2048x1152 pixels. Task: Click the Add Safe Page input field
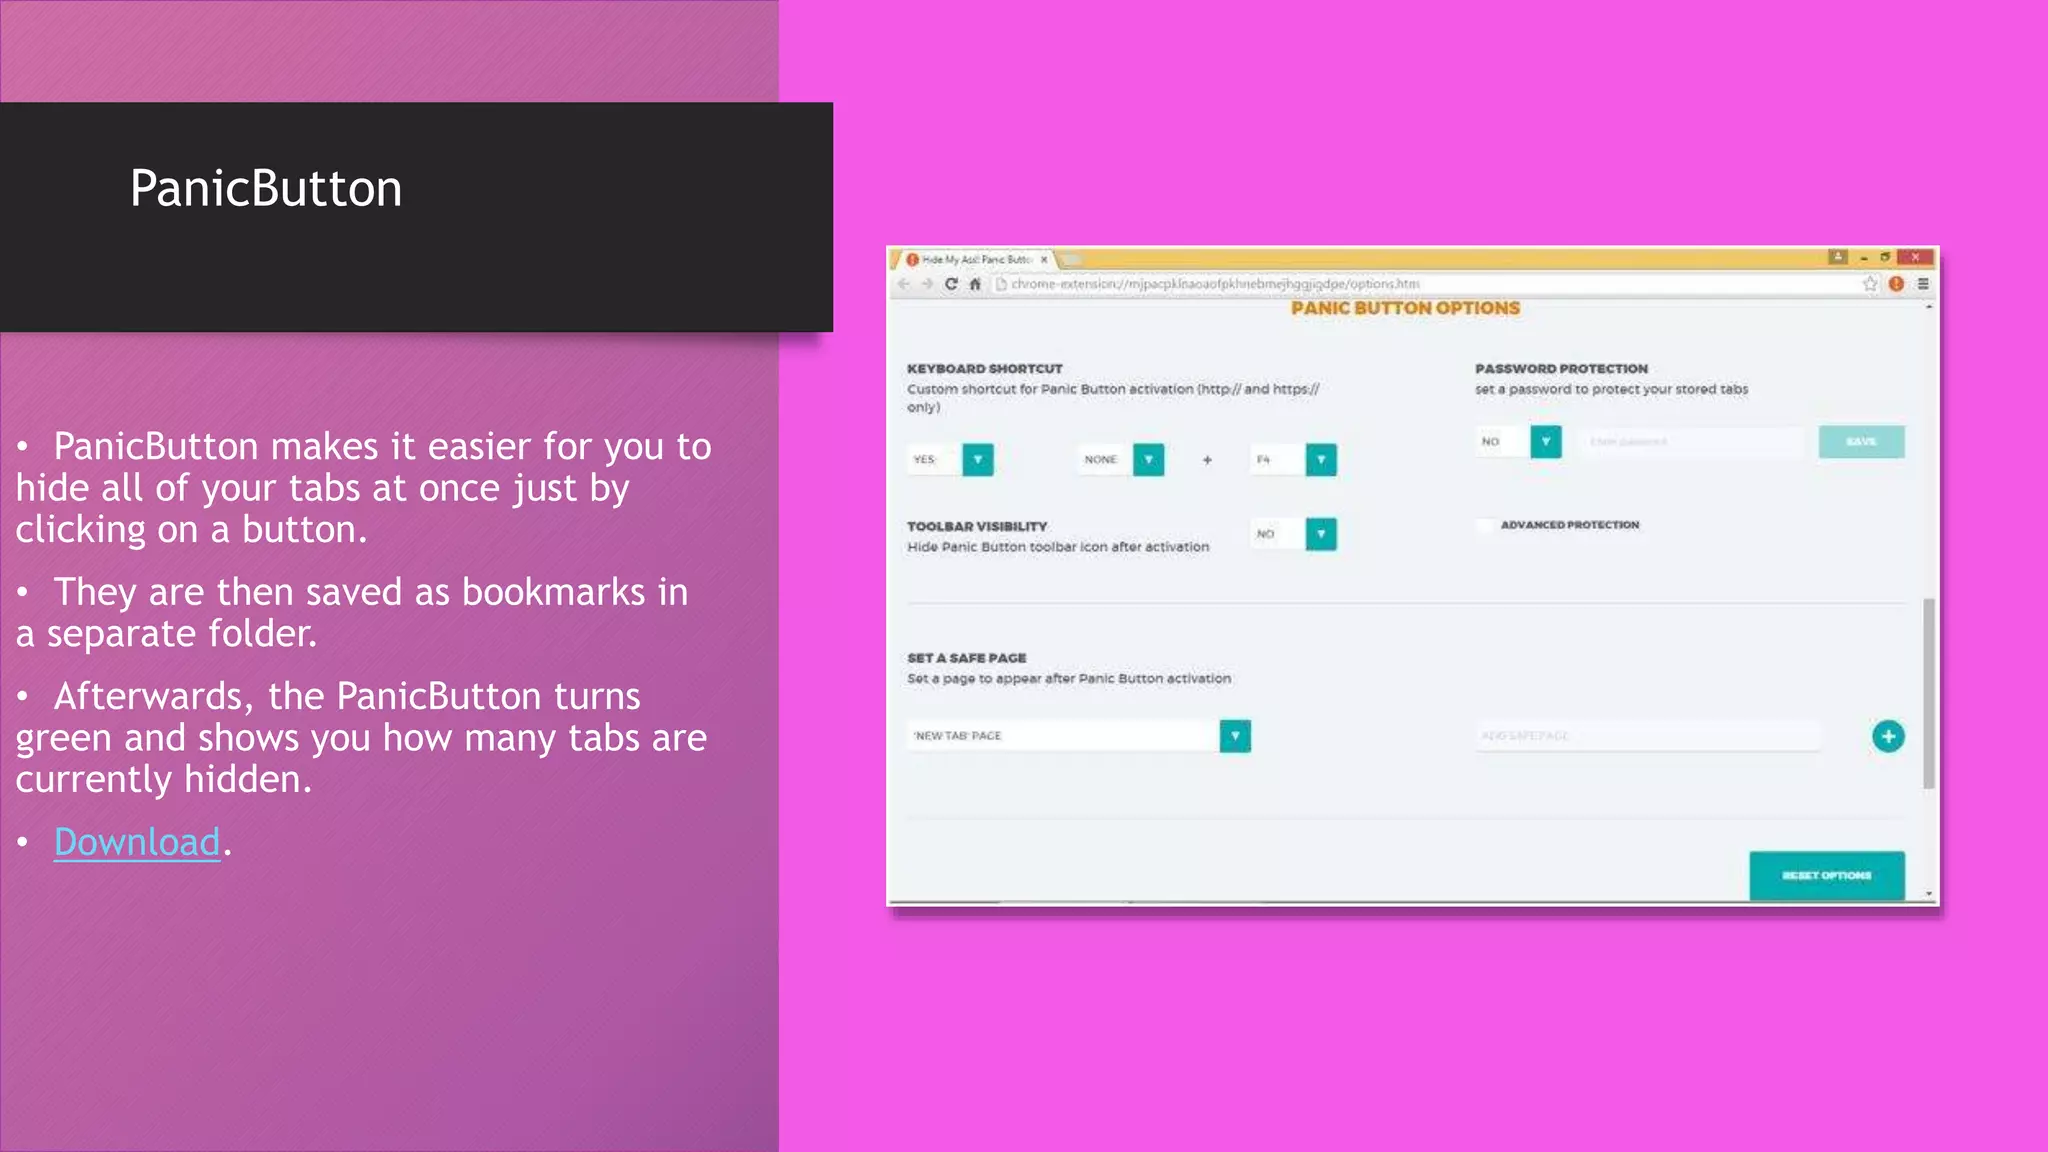coord(1648,736)
